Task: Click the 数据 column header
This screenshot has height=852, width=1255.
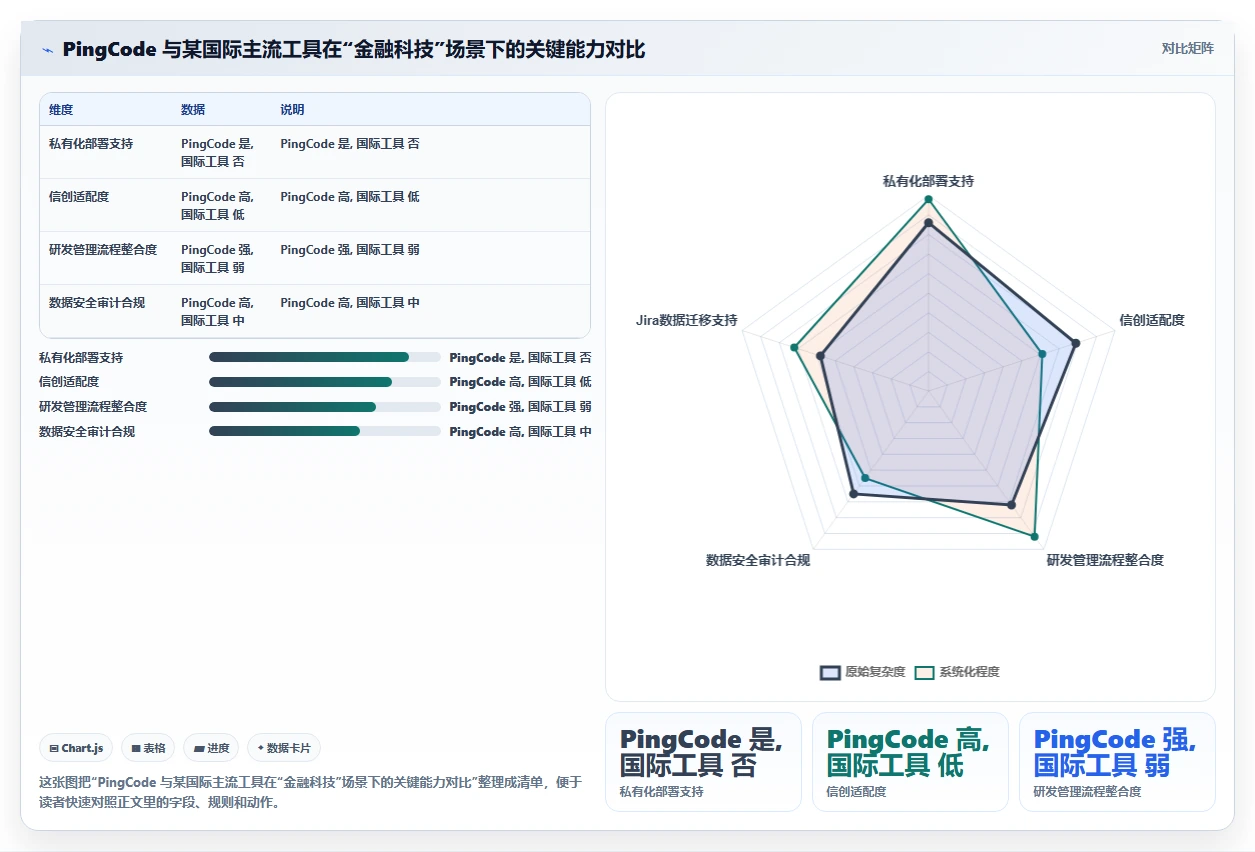Action: click(x=193, y=109)
